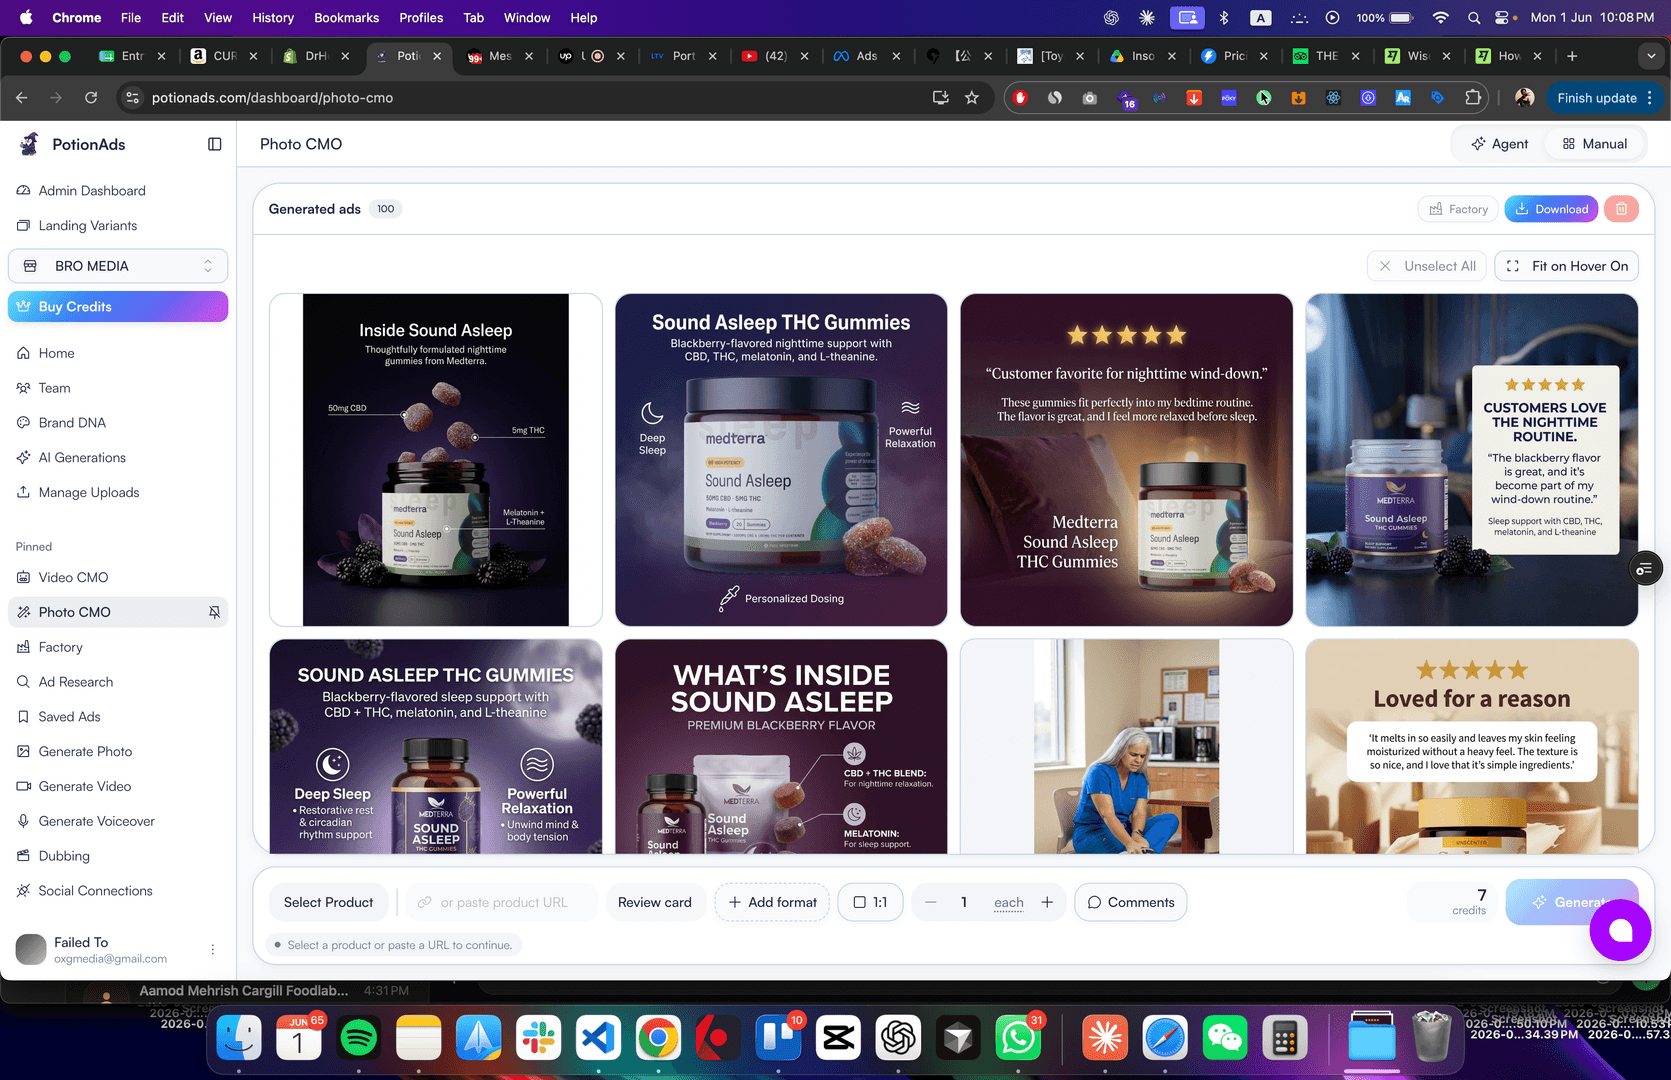
Task: Launch Spotify from the Dock
Action: 359,1039
